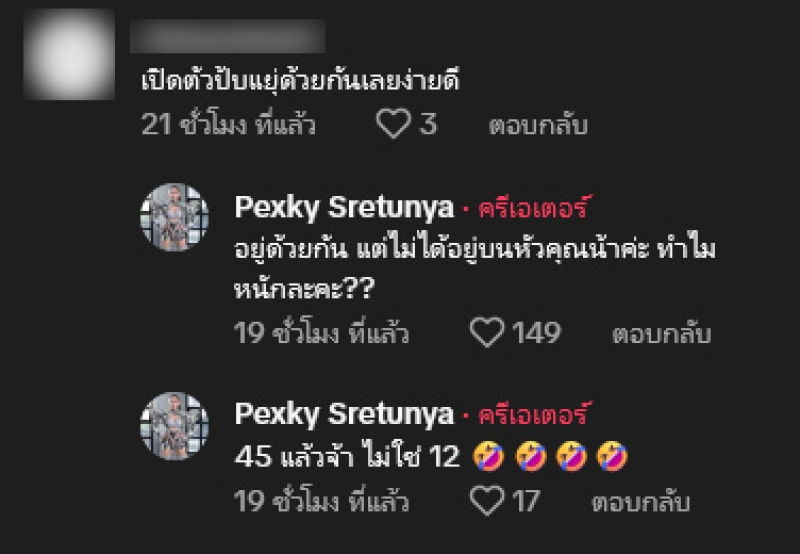Like the comment with 3 likes
Image resolution: width=800 pixels, height=554 pixels.
point(393,125)
